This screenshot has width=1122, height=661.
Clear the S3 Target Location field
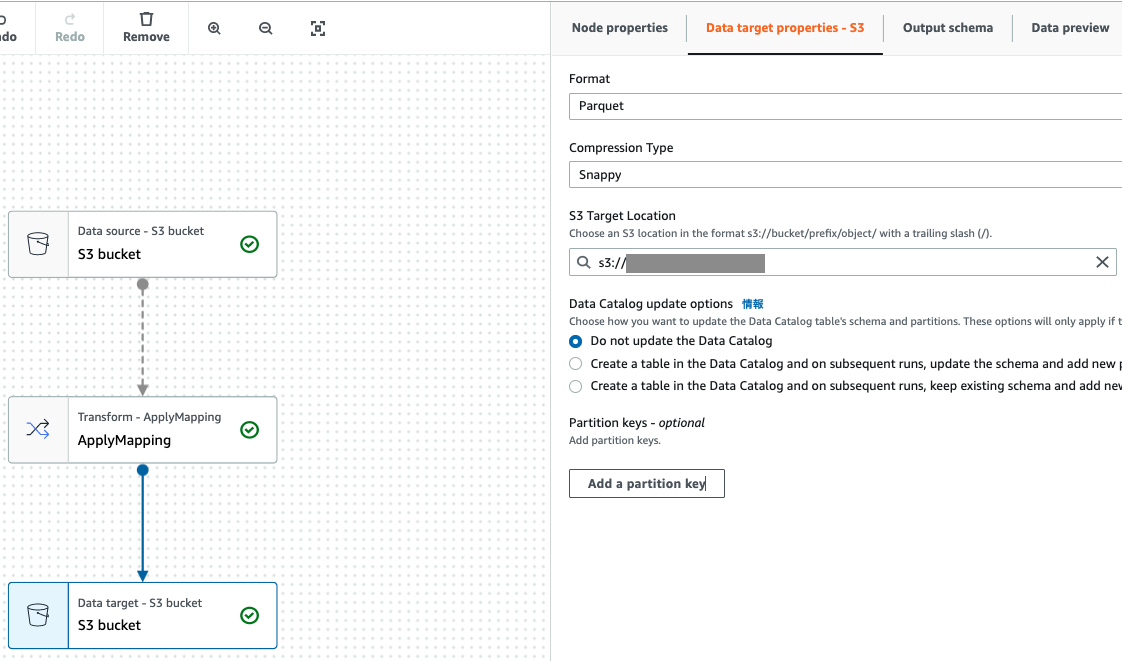(x=1102, y=263)
